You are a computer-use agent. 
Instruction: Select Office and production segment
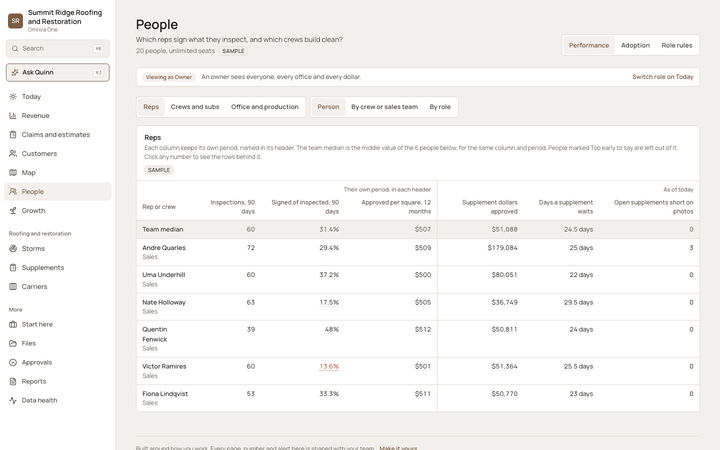coord(264,107)
